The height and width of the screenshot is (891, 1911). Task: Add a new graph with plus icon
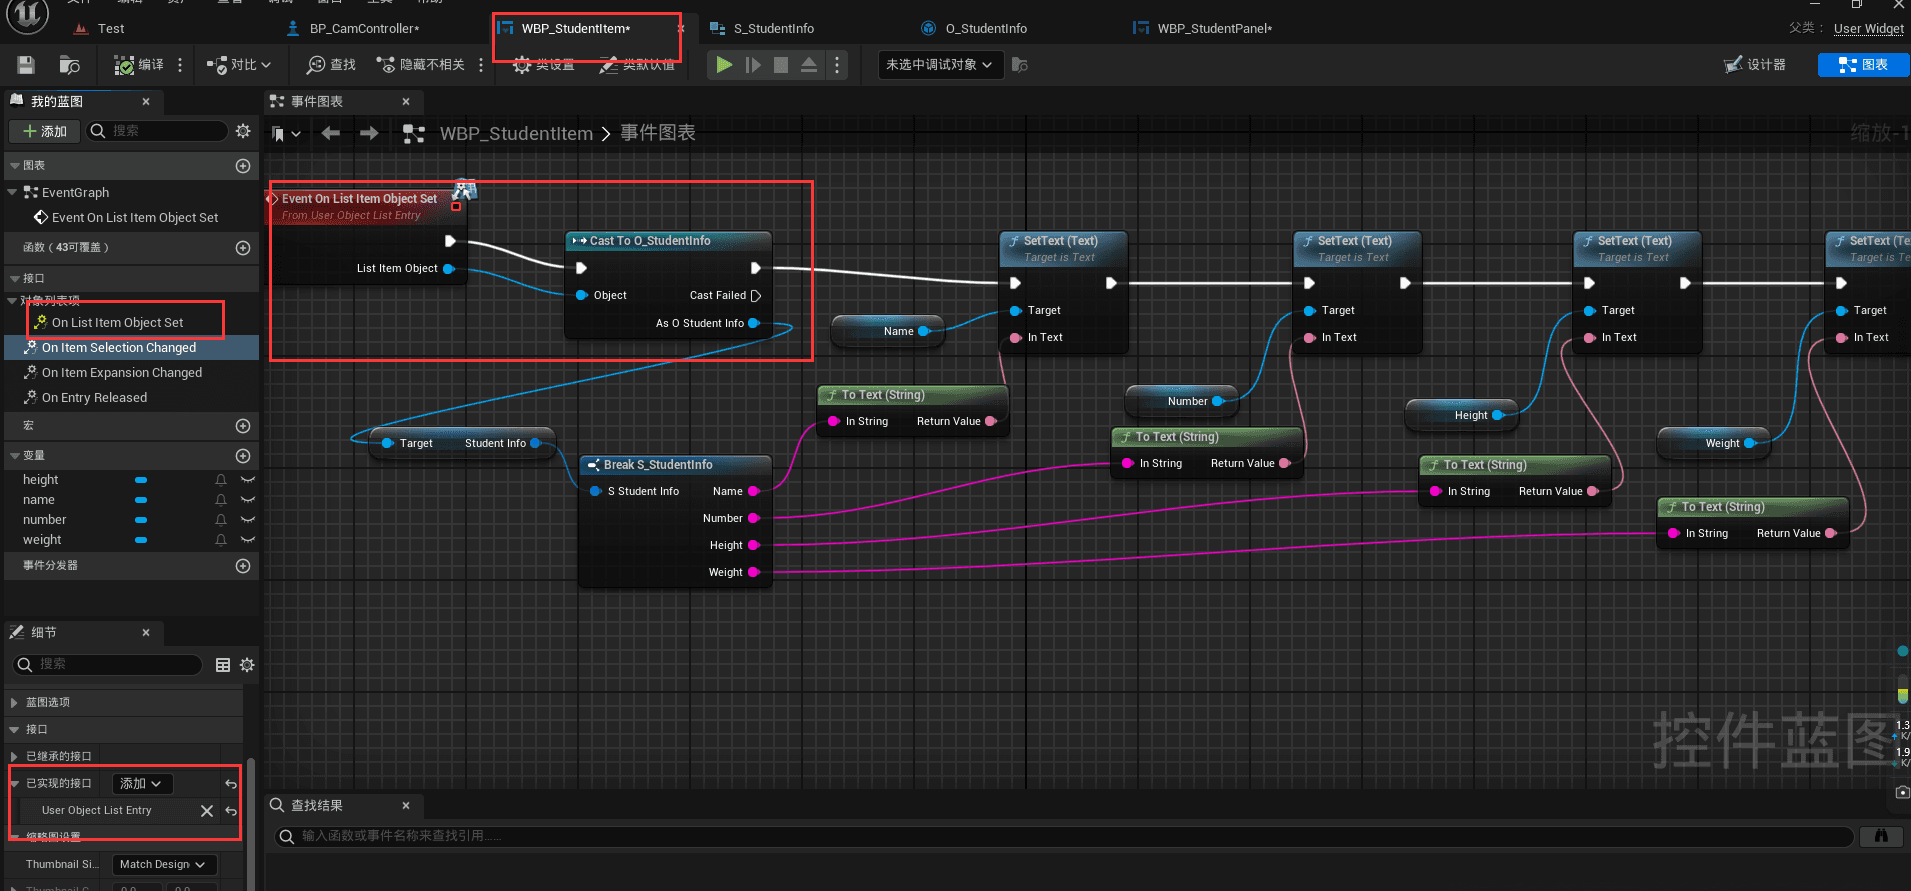point(243,166)
